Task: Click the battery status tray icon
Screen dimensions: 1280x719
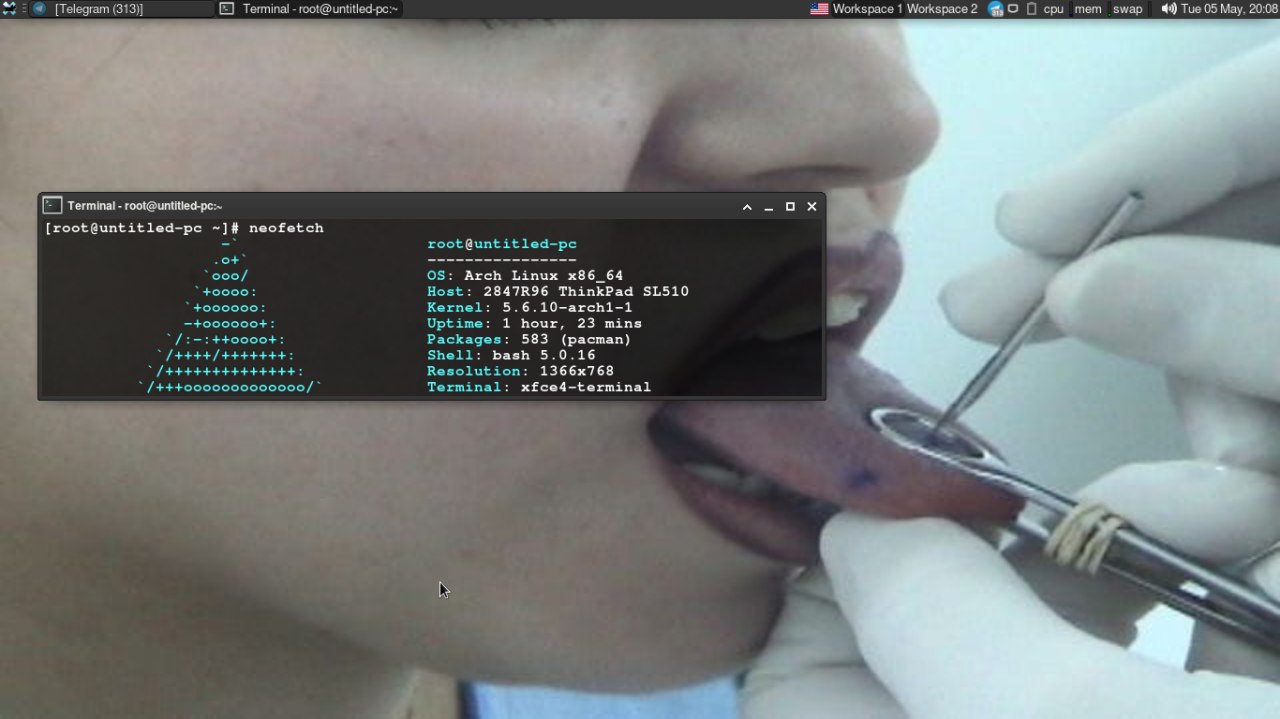Action: [1031, 9]
